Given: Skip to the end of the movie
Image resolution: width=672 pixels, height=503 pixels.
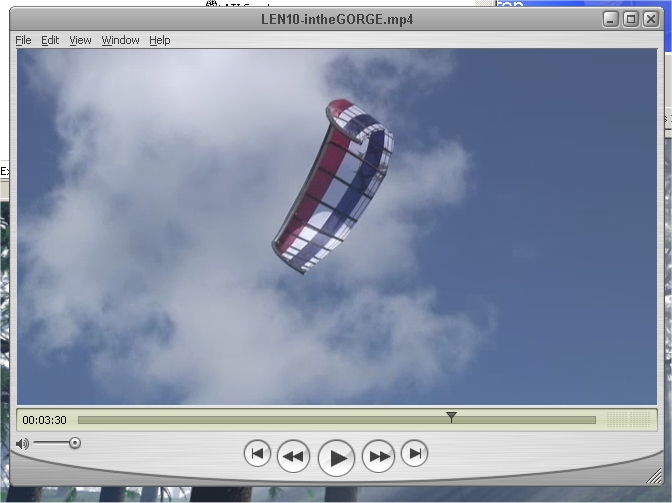Looking at the screenshot, I should [414, 454].
